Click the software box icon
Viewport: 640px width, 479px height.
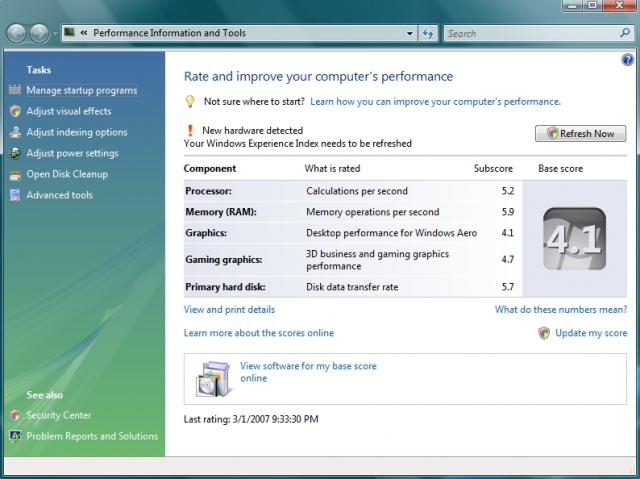click(213, 379)
